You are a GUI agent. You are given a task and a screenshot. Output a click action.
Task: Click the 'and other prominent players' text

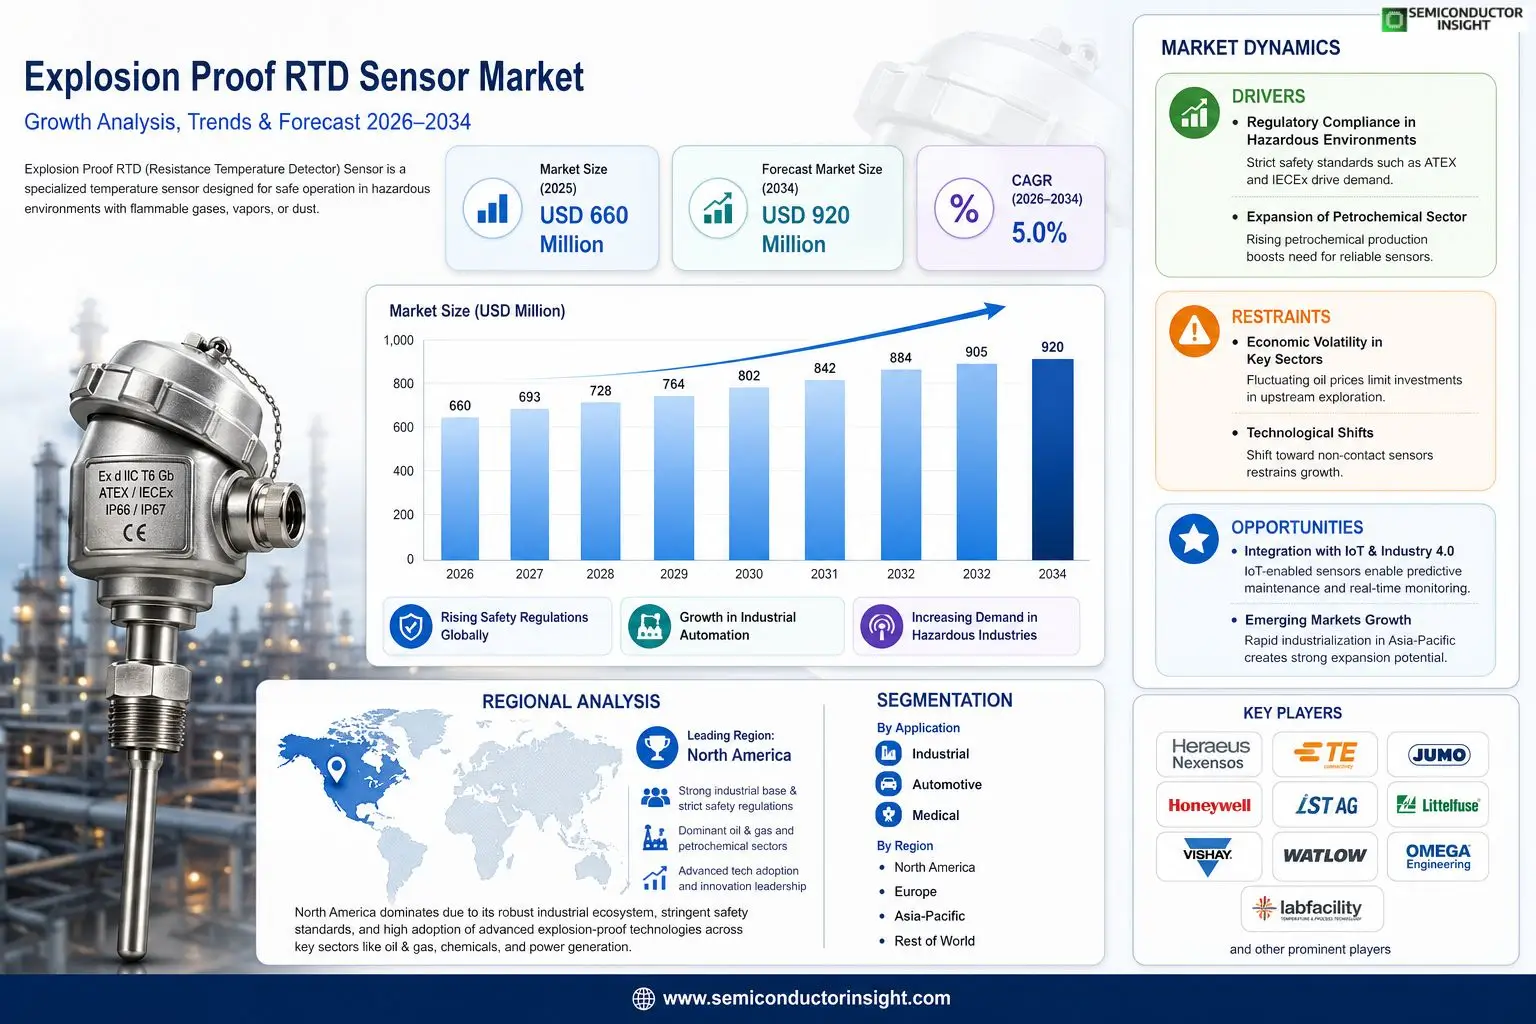coord(1310,949)
